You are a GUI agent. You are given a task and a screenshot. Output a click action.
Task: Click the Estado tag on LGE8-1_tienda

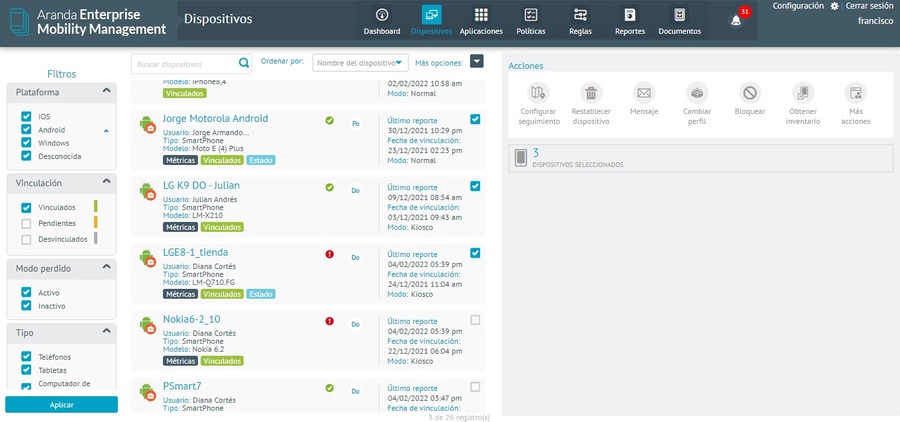(x=261, y=294)
